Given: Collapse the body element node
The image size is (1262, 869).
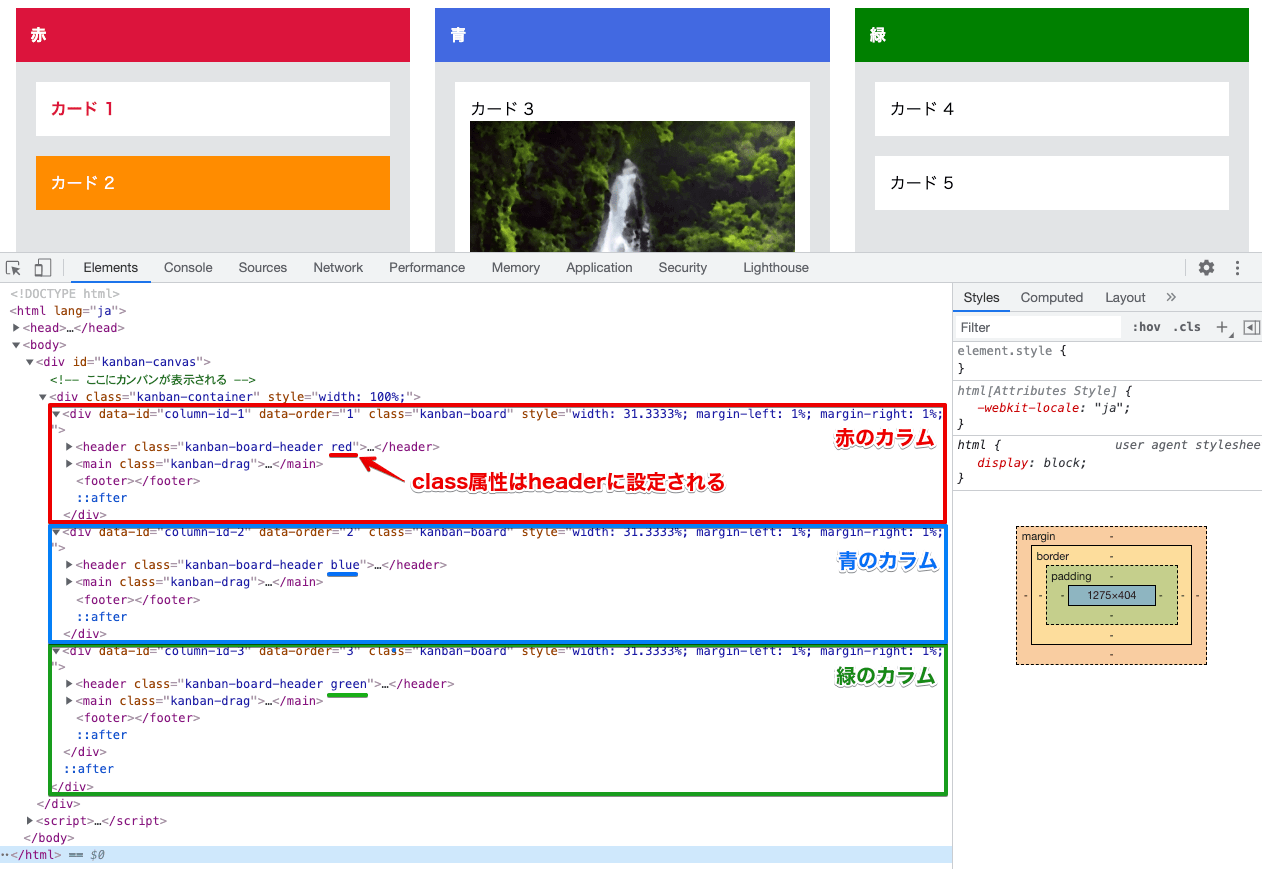Looking at the screenshot, I should (17, 345).
